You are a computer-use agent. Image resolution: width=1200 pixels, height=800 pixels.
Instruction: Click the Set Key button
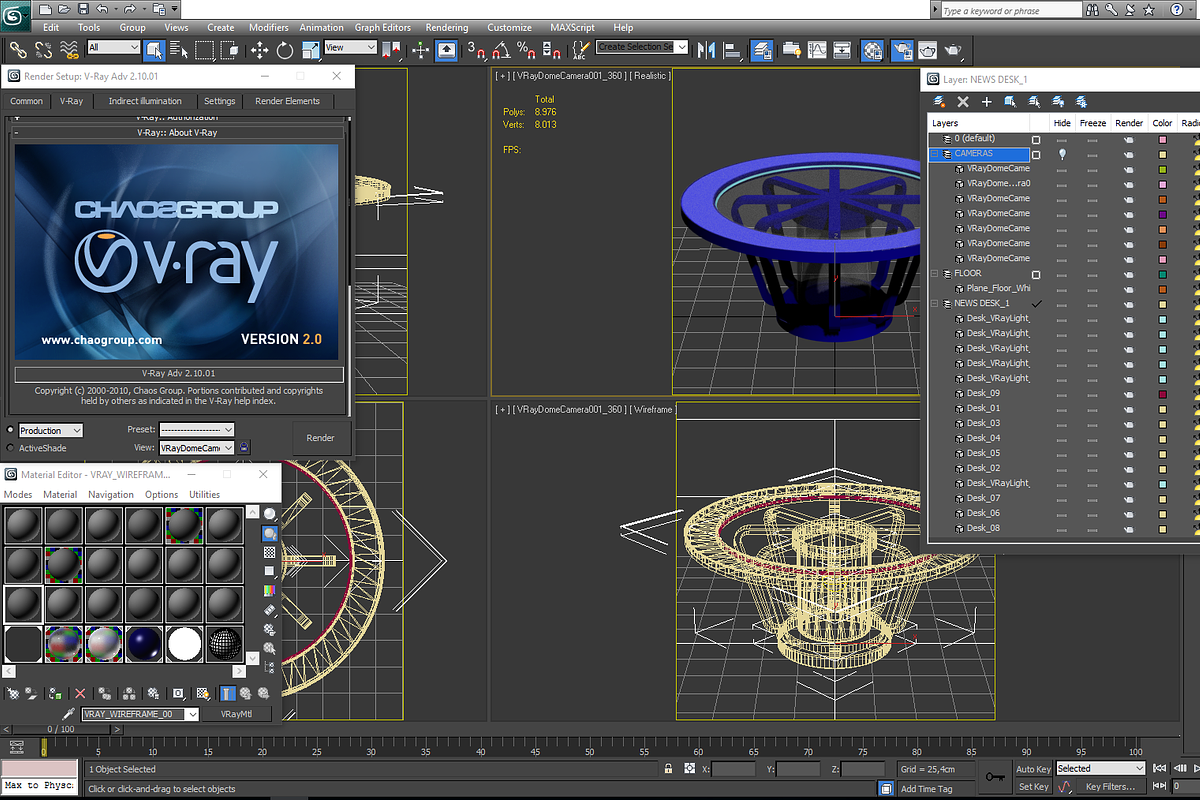(x=1033, y=787)
